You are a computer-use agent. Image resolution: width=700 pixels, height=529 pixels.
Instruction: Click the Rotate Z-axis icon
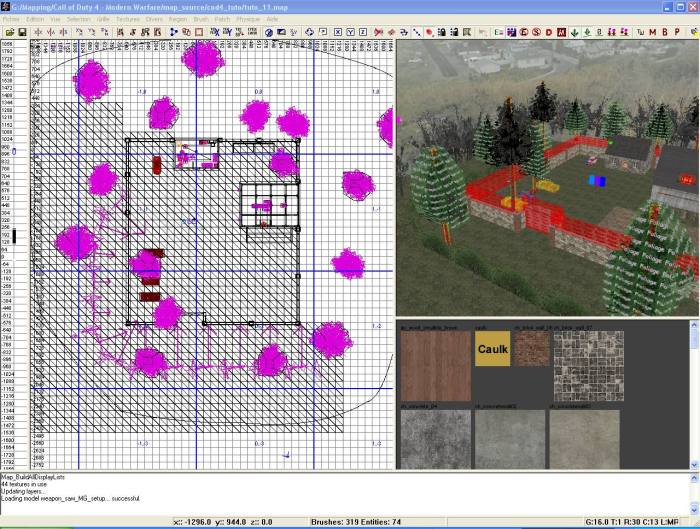pyautogui.click(x=104, y=32)
